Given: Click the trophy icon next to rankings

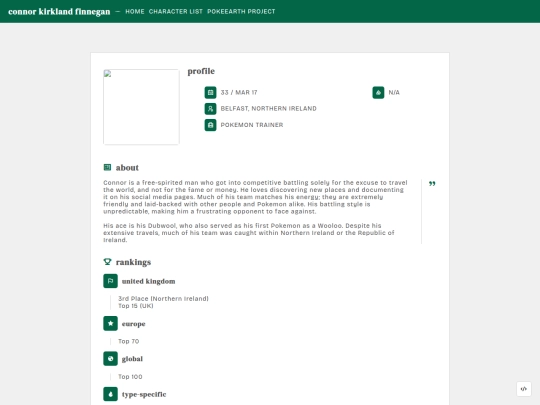Looking at the screenshot, I should [x=107, y=262].
